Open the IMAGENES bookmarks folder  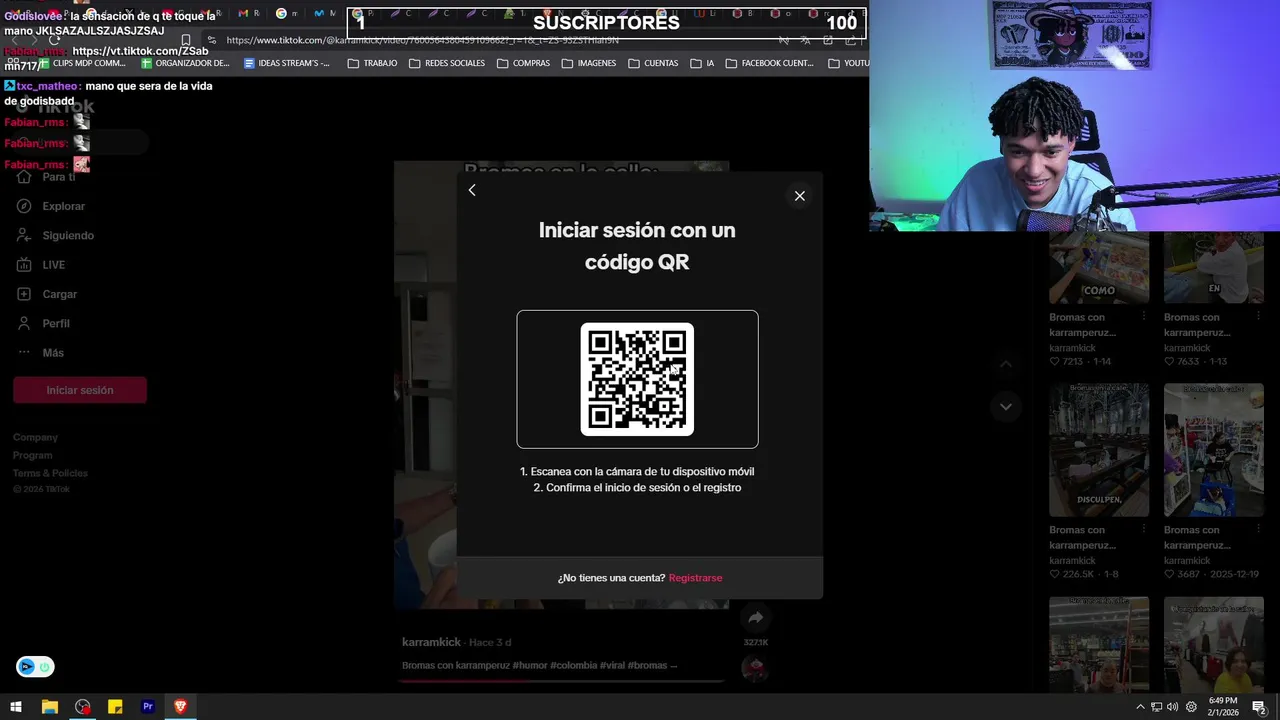(x=588, y=63)
